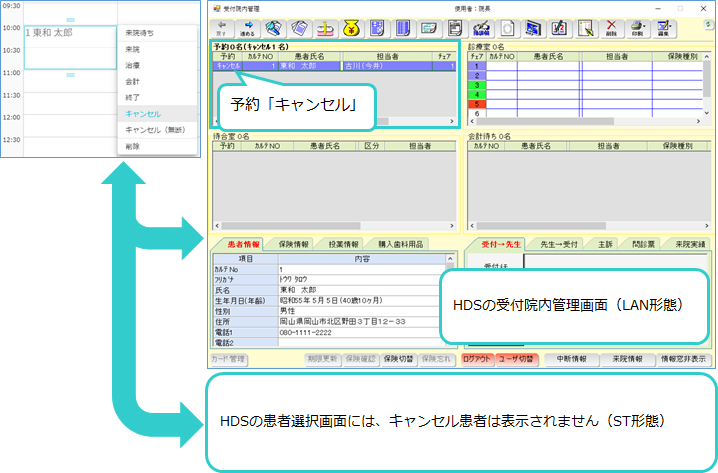Choose 来院待ち from the status menu
The image size is (718, 473).
coord(139,32)
